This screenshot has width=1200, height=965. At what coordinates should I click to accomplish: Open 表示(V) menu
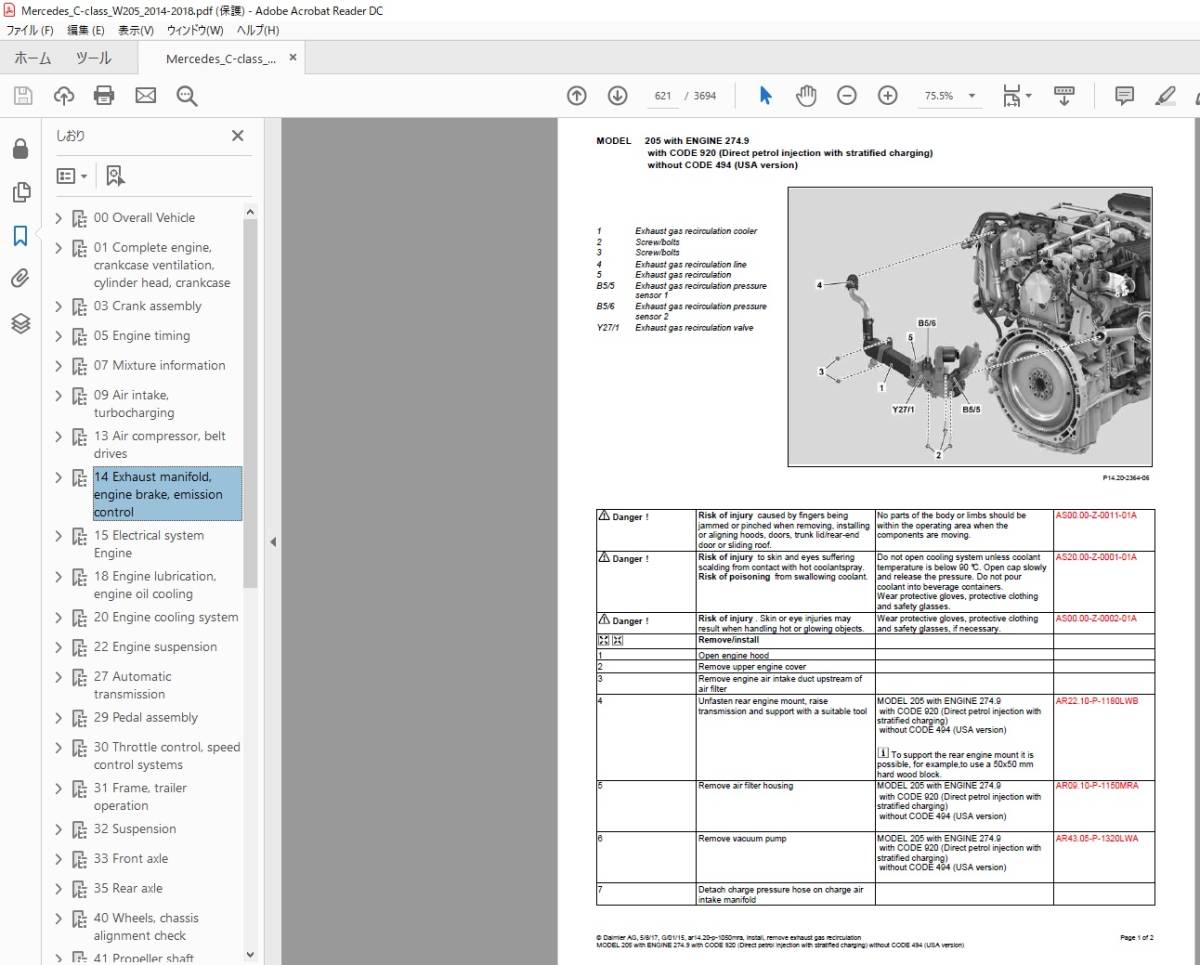click(x=136, y=30)
